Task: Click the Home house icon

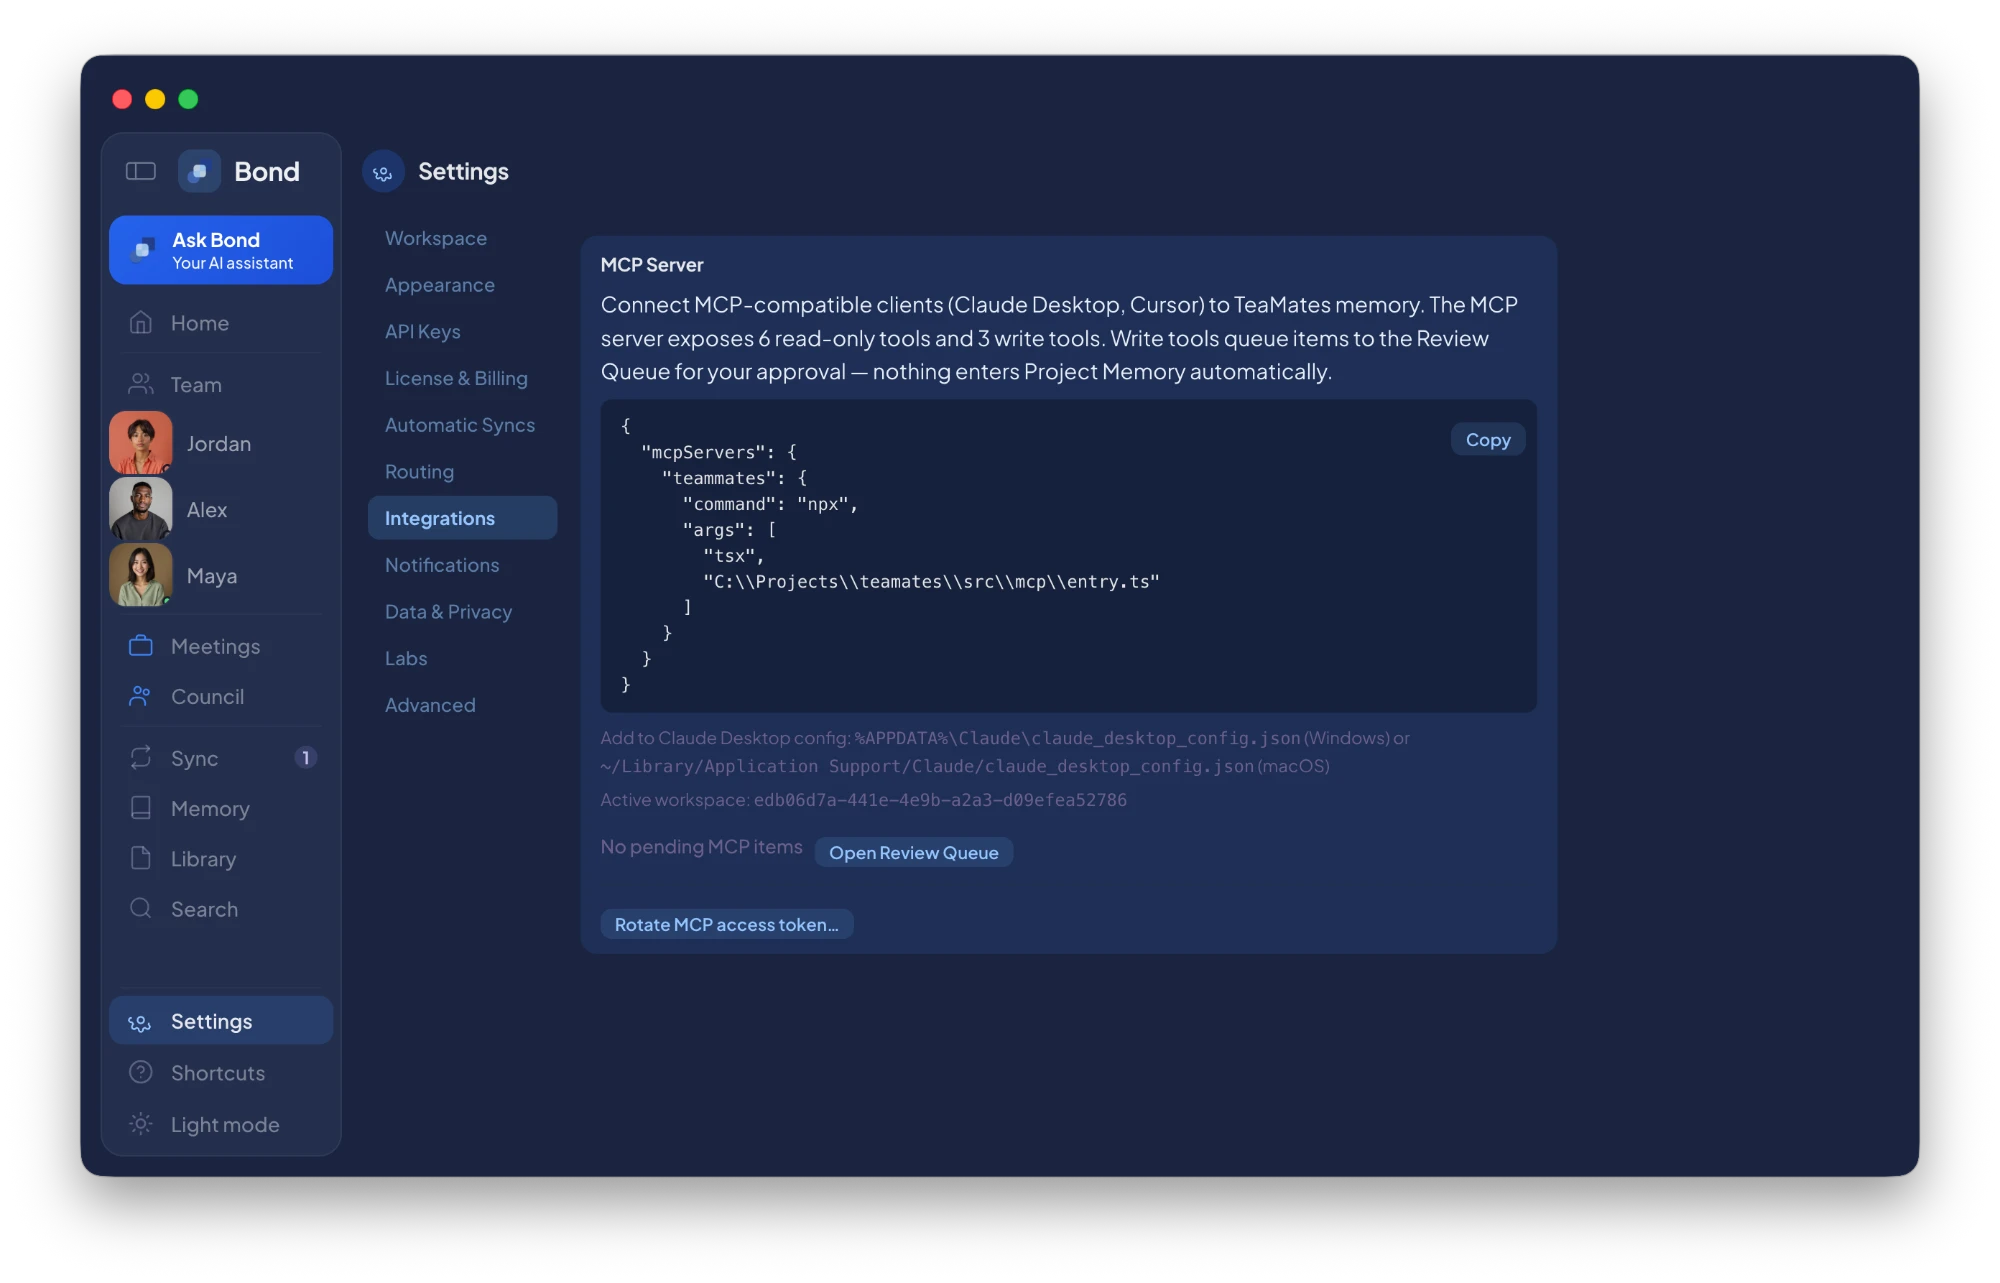Action: click(x=141, y=323)
